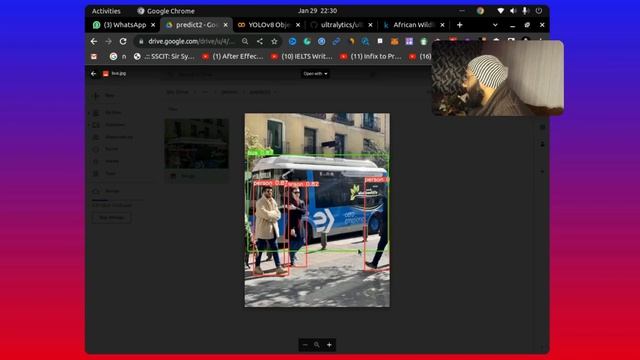Click the bus detection preview image

[x=317, y=210]
